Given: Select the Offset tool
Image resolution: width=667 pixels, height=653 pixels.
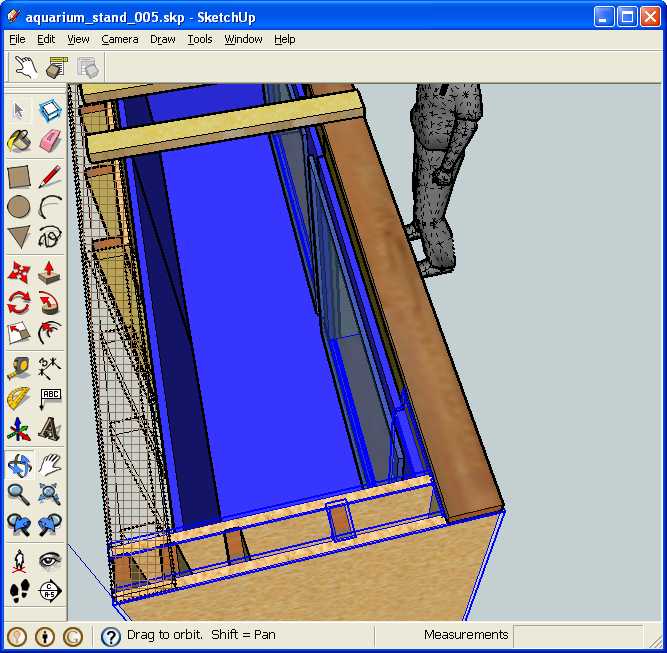Looking at the screenshot, I should [50, 333].
